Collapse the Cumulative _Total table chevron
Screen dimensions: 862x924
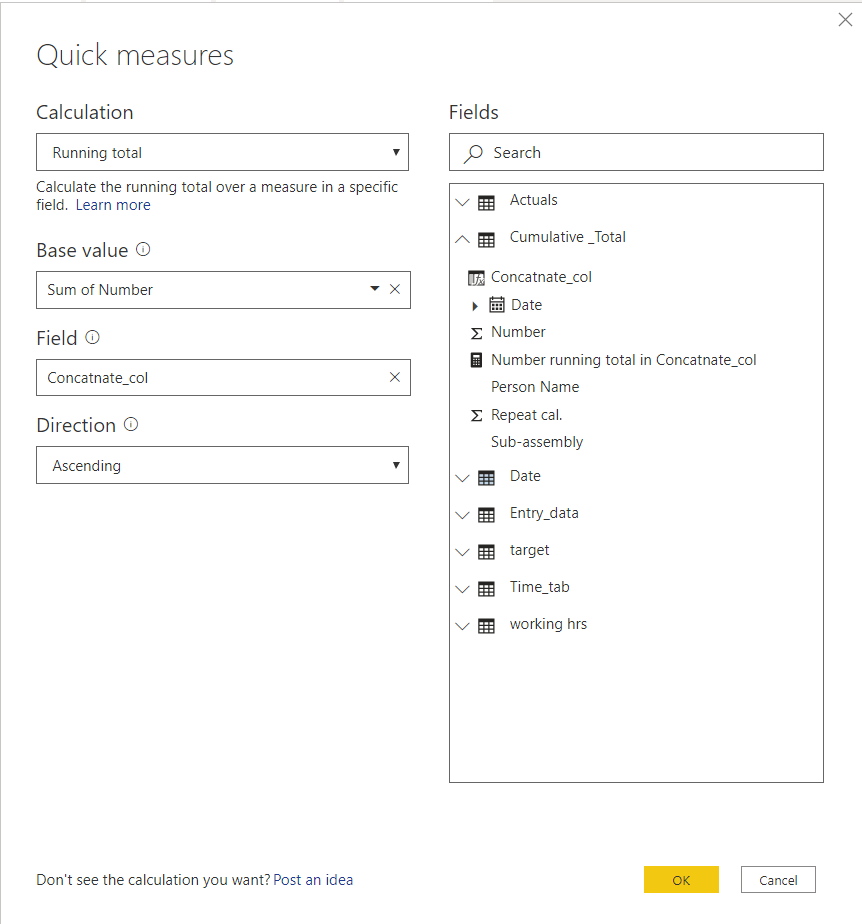(463, 239)
